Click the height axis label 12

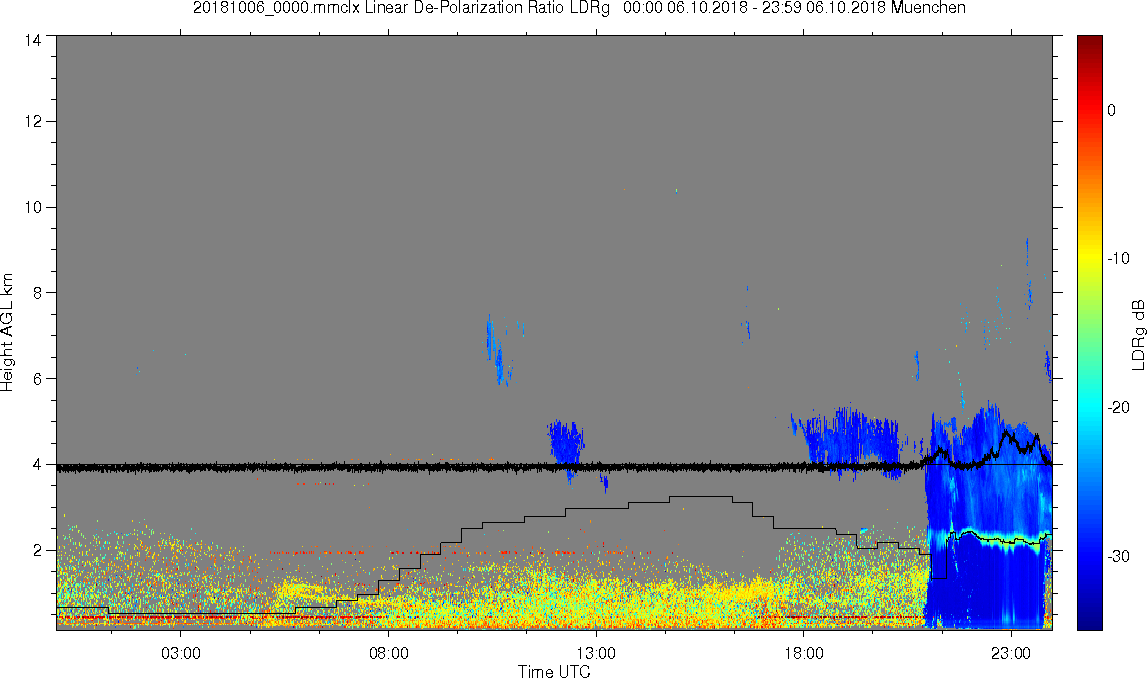tap(33, 121)
